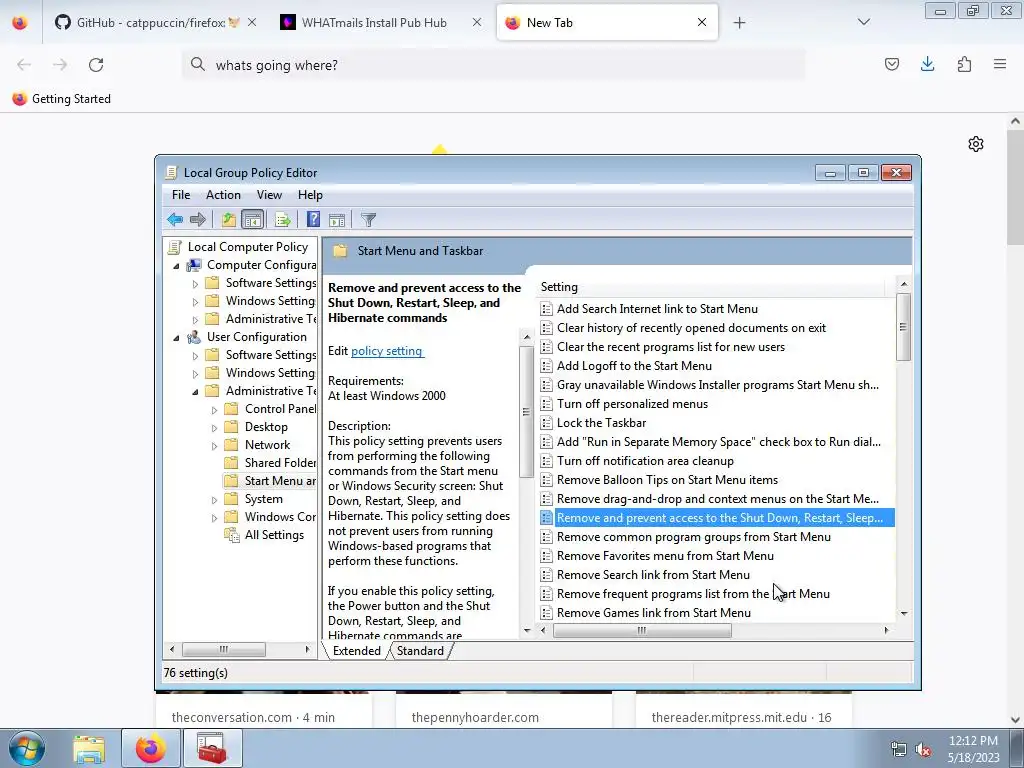Click the network tray icon
Image resolution: width=1024 pixels, height=768 pixels.
pyautogui.click(x=899, y=749)
